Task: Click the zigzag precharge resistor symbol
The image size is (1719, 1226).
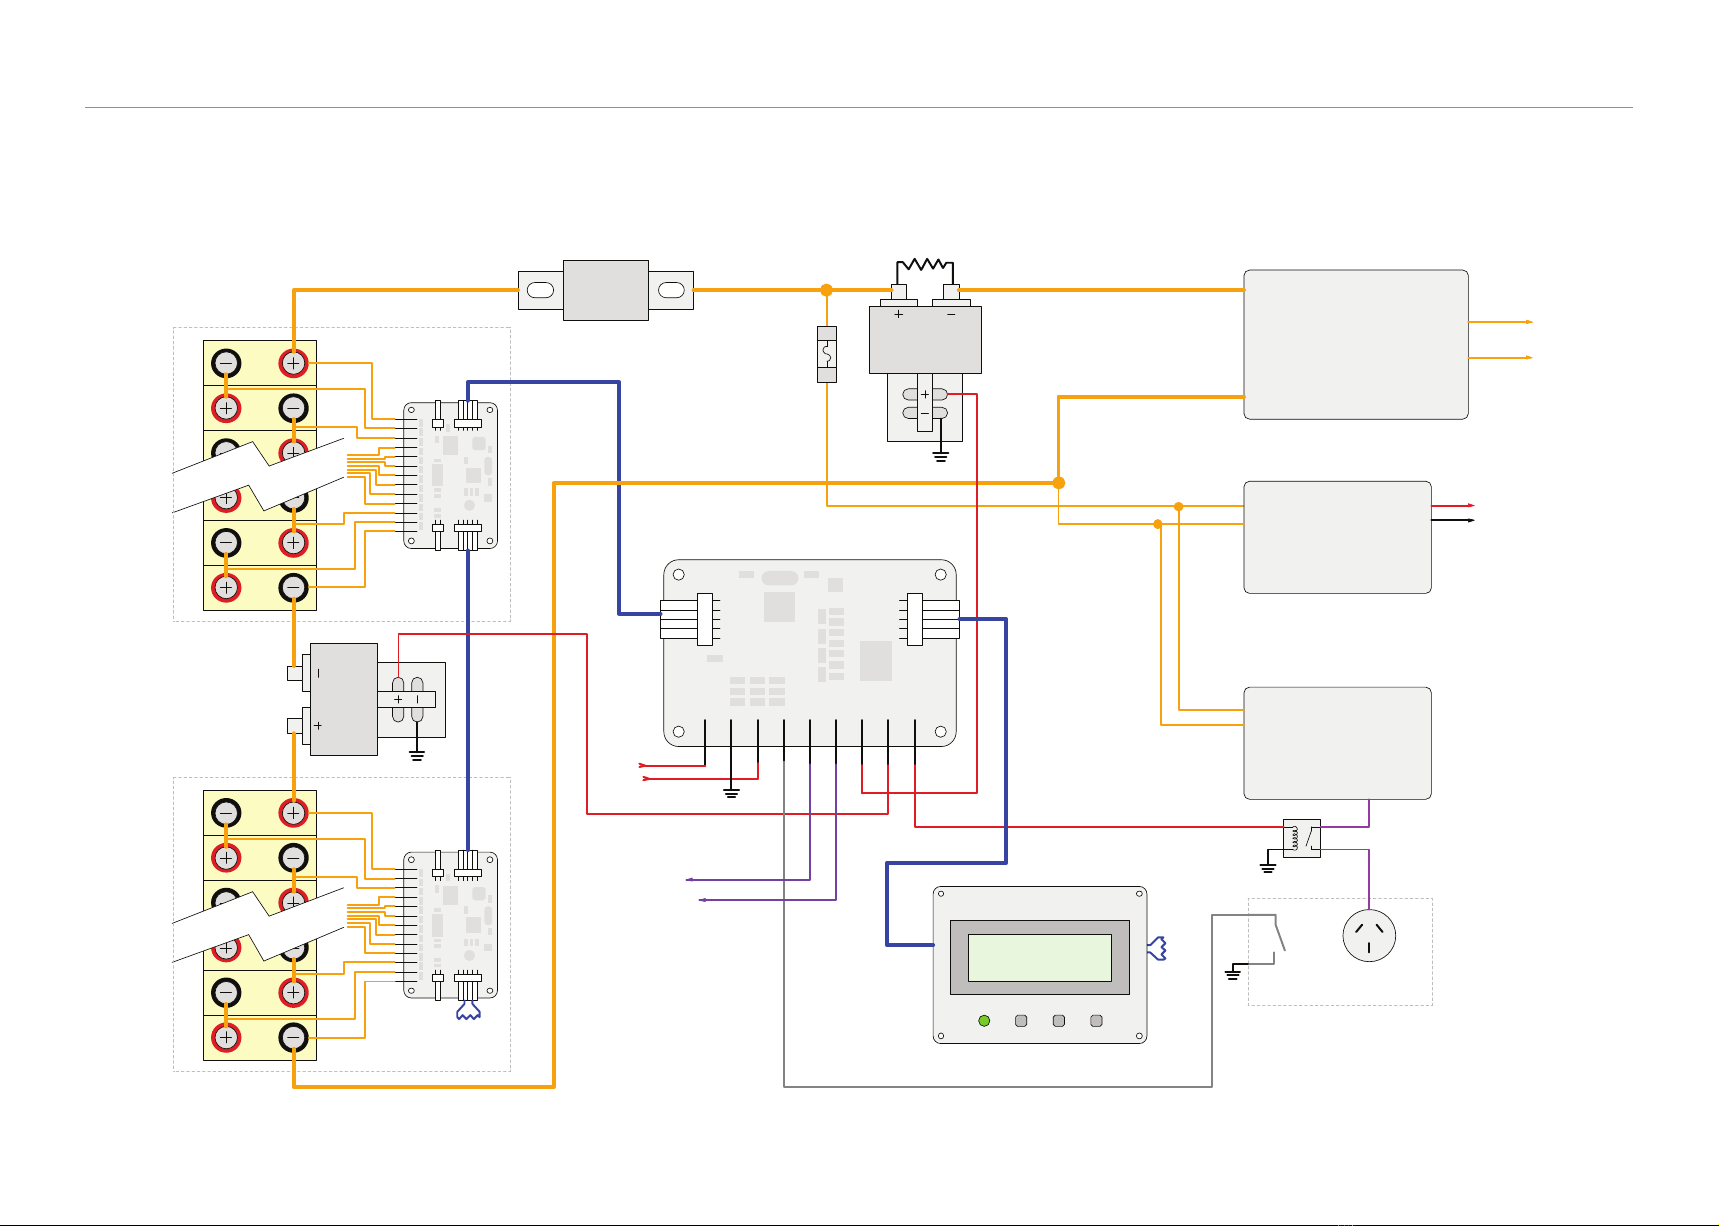Action: (925, 266)
